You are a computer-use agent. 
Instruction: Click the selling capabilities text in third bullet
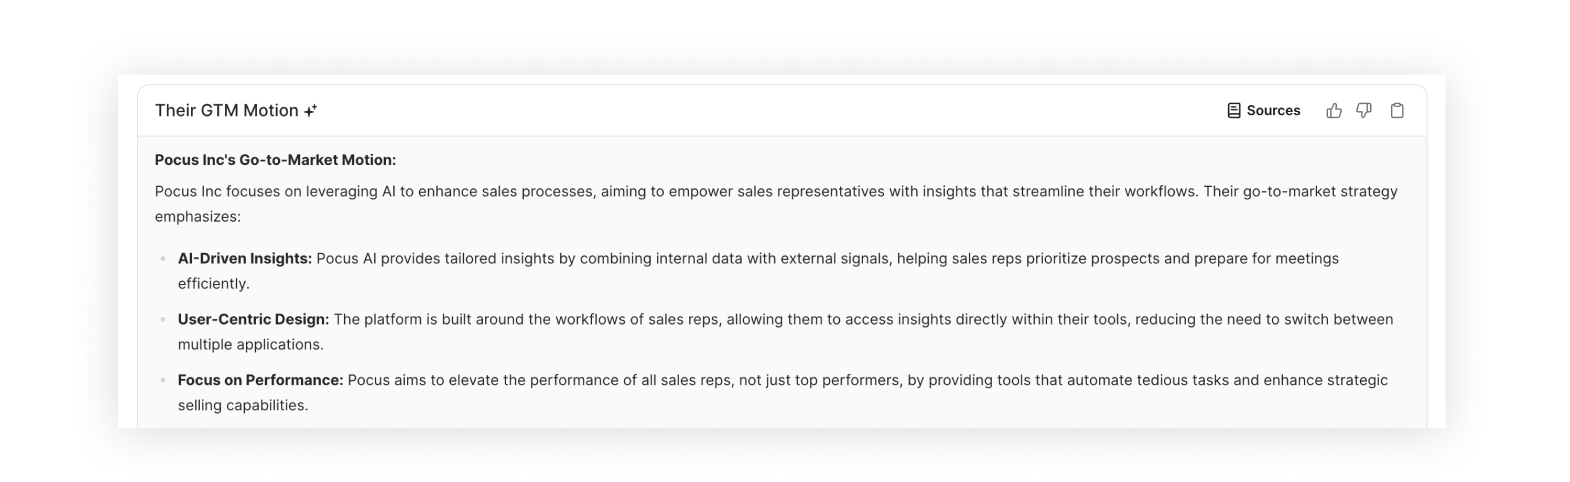243,406
